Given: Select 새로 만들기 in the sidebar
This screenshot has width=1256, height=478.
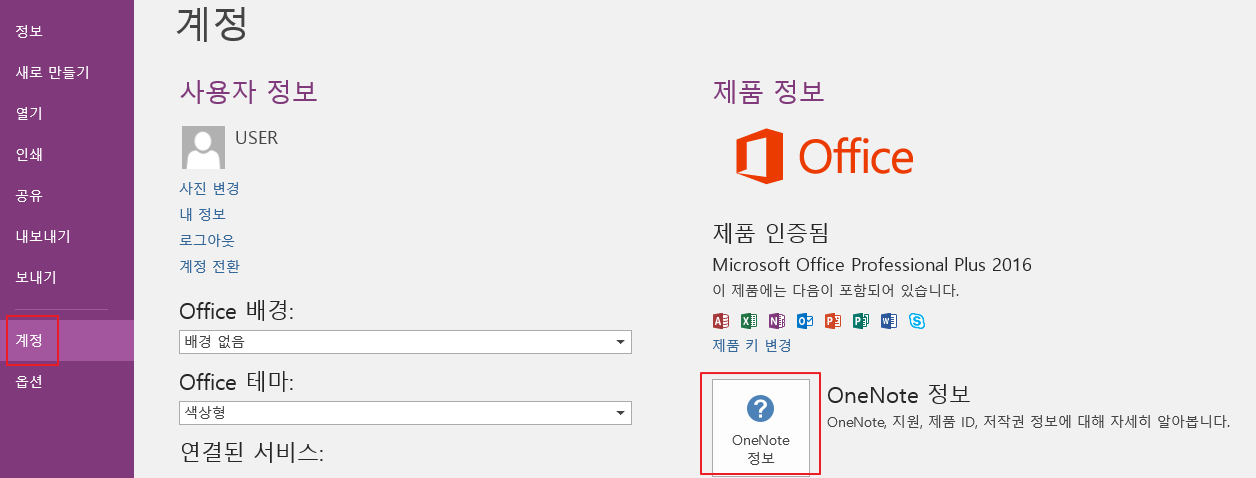Looking at the screenshot, I should tap(67, 72).
